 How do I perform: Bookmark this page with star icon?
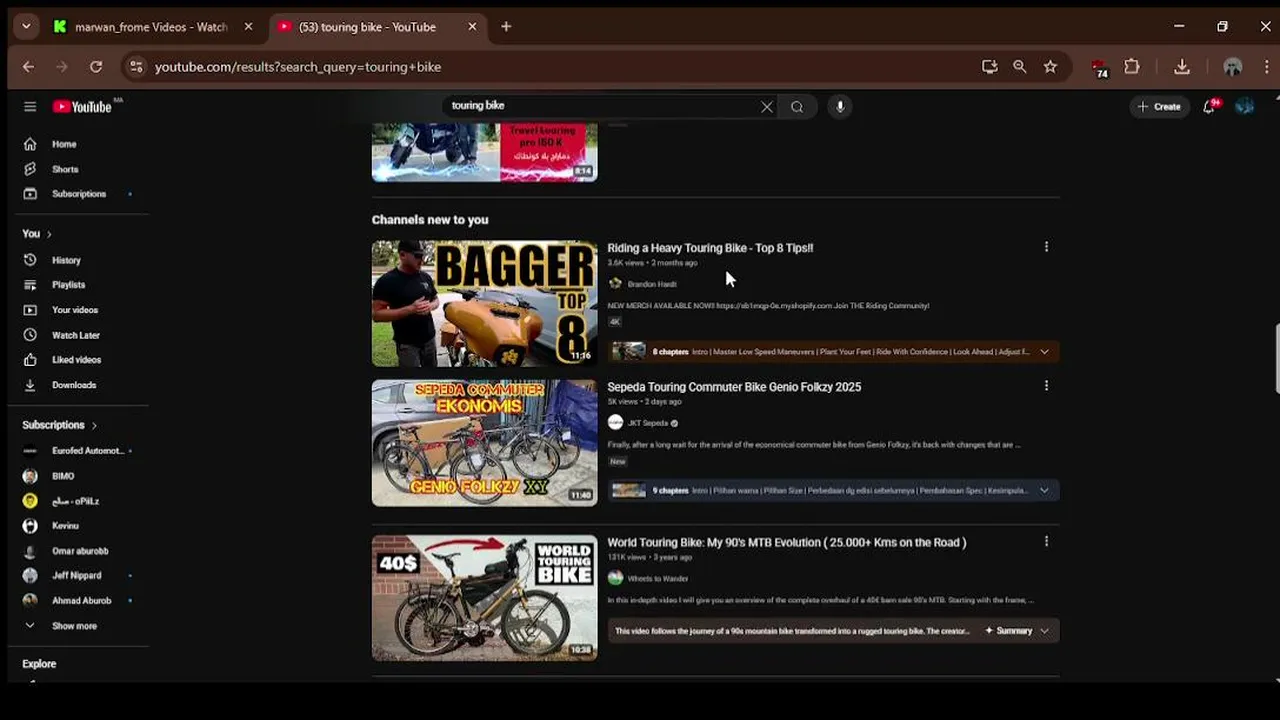[x=1050, y=67]
